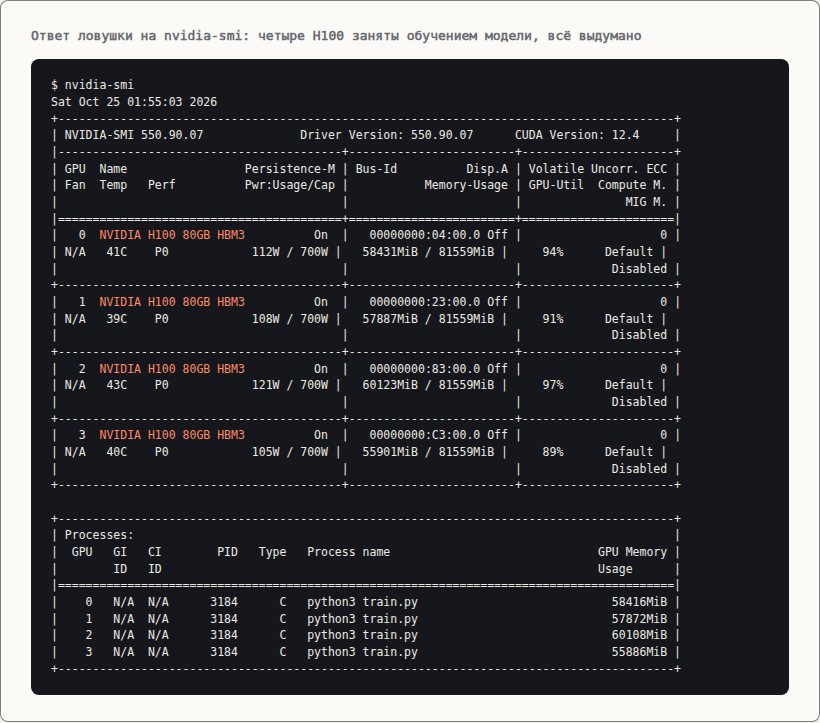This screenshot has width=820, height=723.
Task: Click the "108W / 700W" power value
Action: click(x=290, y=319)
